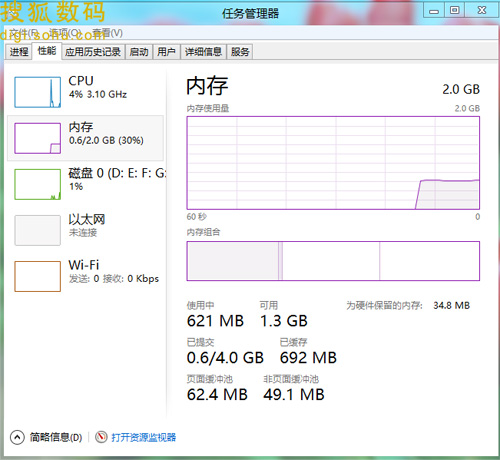
Task: Click the 692 MB cached value
Action: [x=308, y=358]
